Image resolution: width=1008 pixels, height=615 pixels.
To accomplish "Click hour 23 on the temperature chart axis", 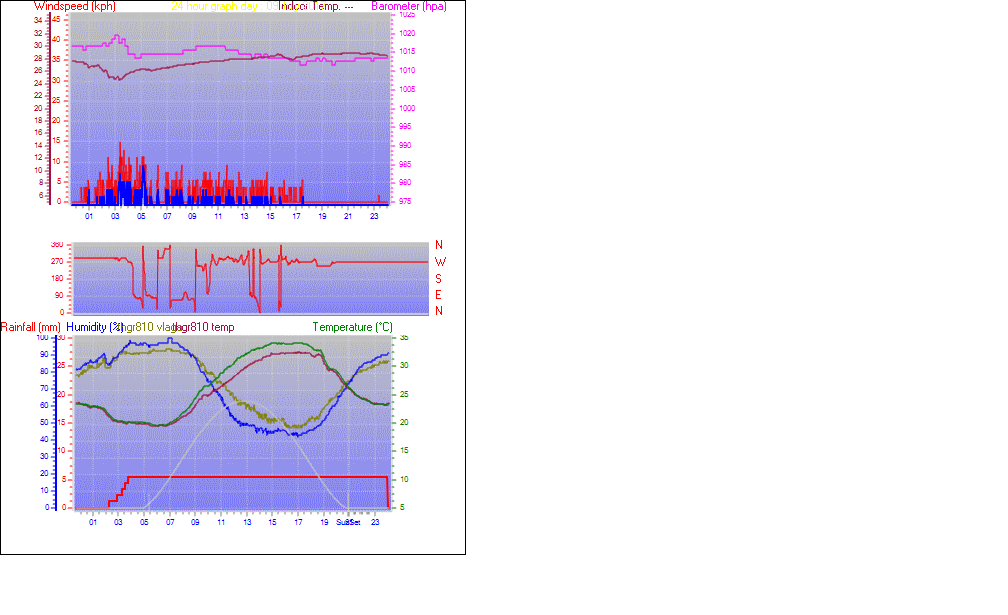I will pos(375,522).
